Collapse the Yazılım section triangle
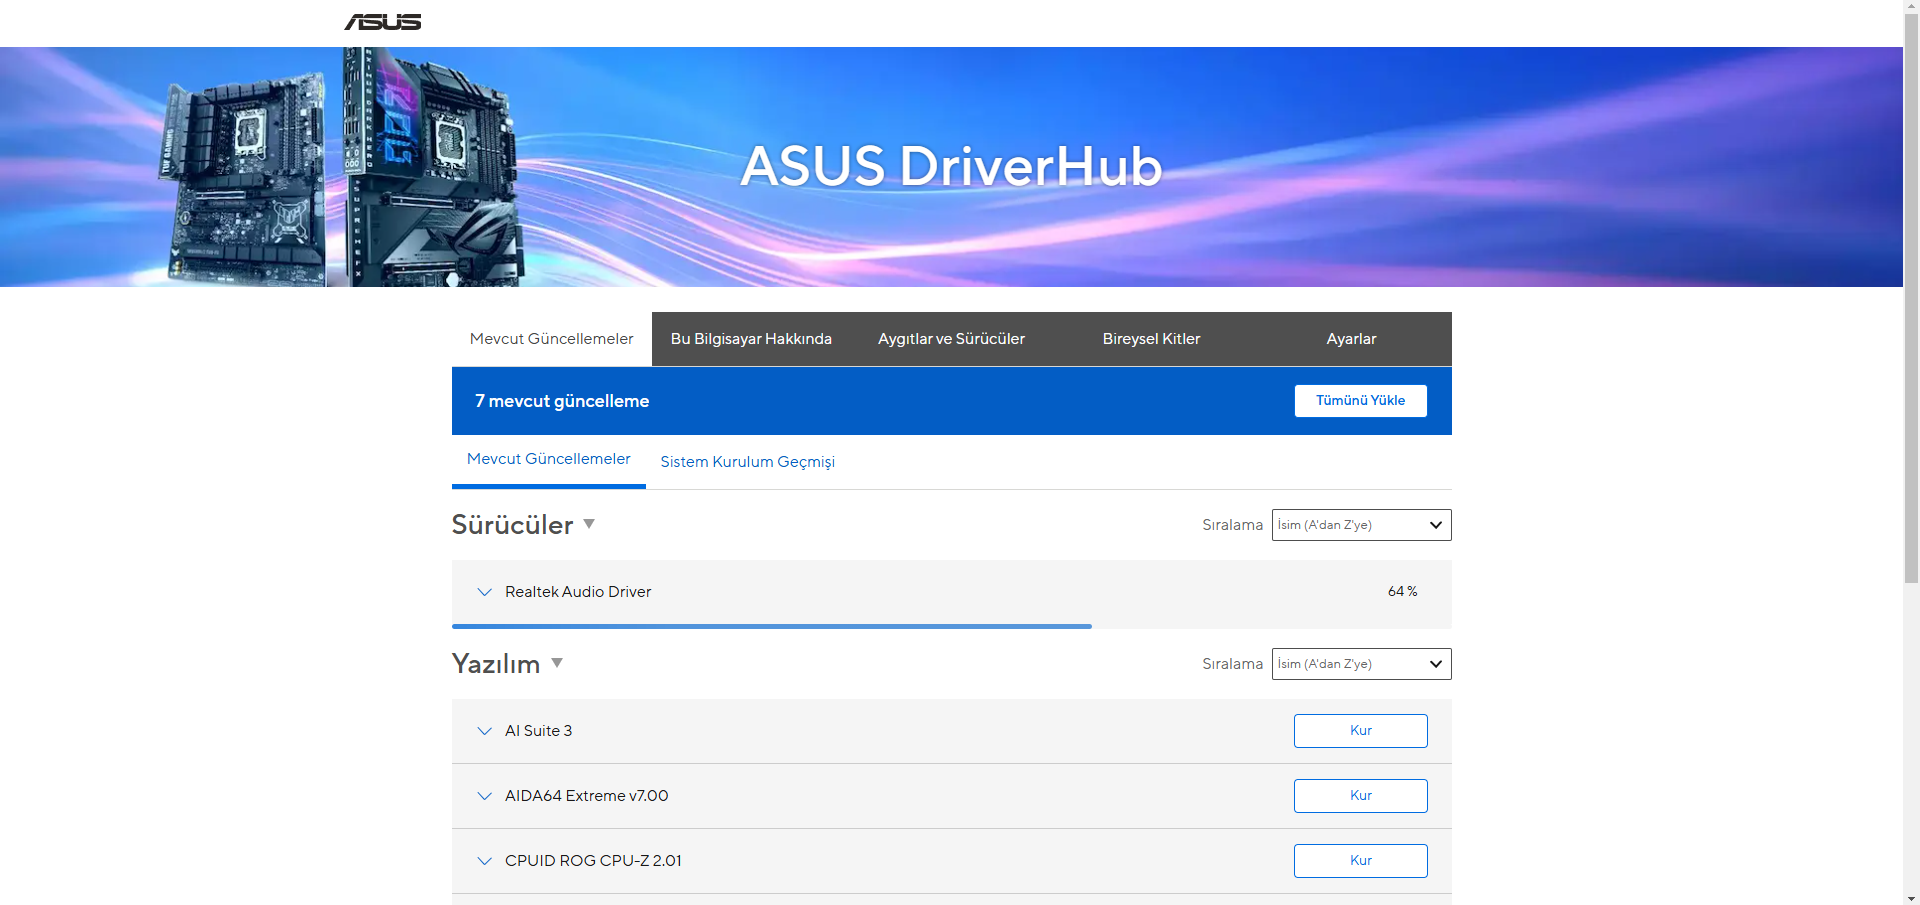The image size is (1920, 905). [557, 663]
